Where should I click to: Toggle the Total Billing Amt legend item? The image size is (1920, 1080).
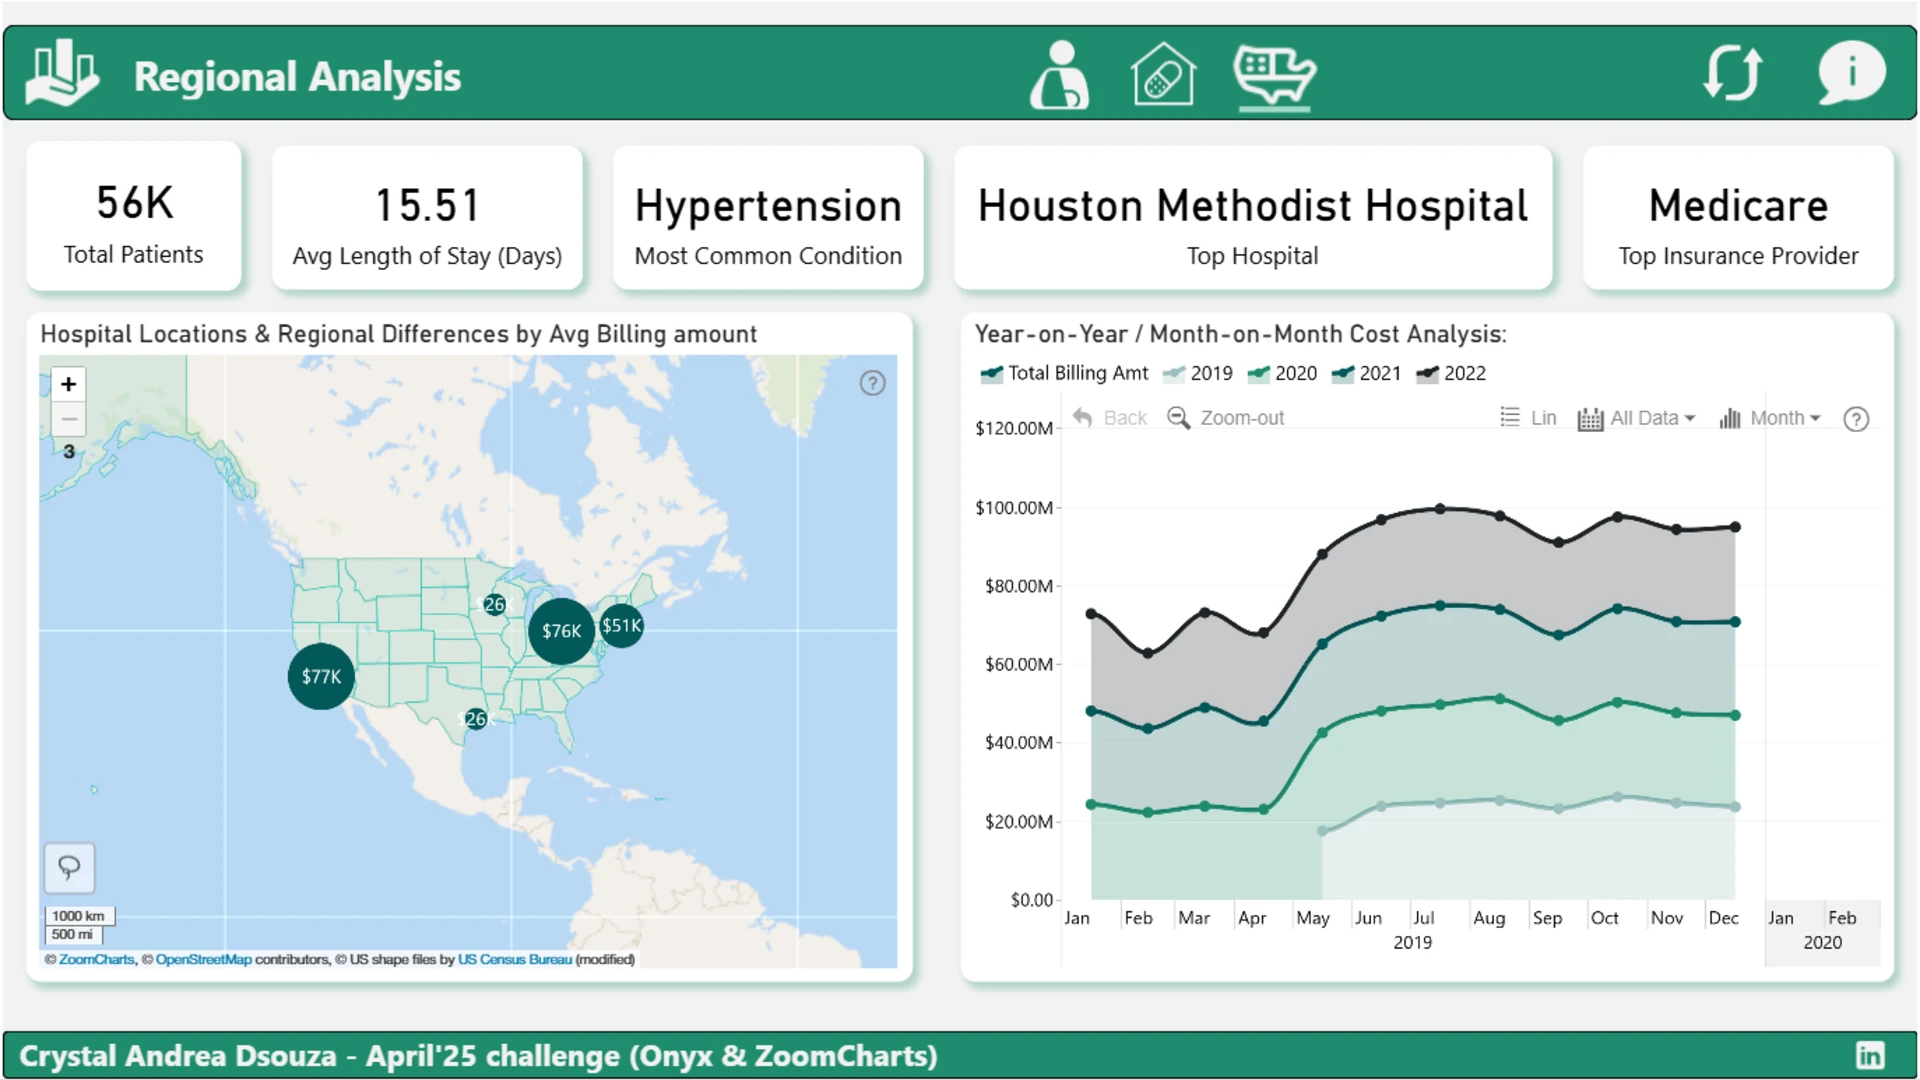pos(1065,373)
